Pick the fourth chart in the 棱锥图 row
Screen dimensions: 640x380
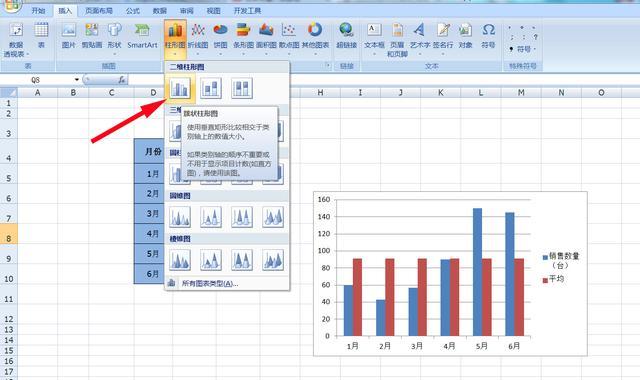tap(273, 260)
